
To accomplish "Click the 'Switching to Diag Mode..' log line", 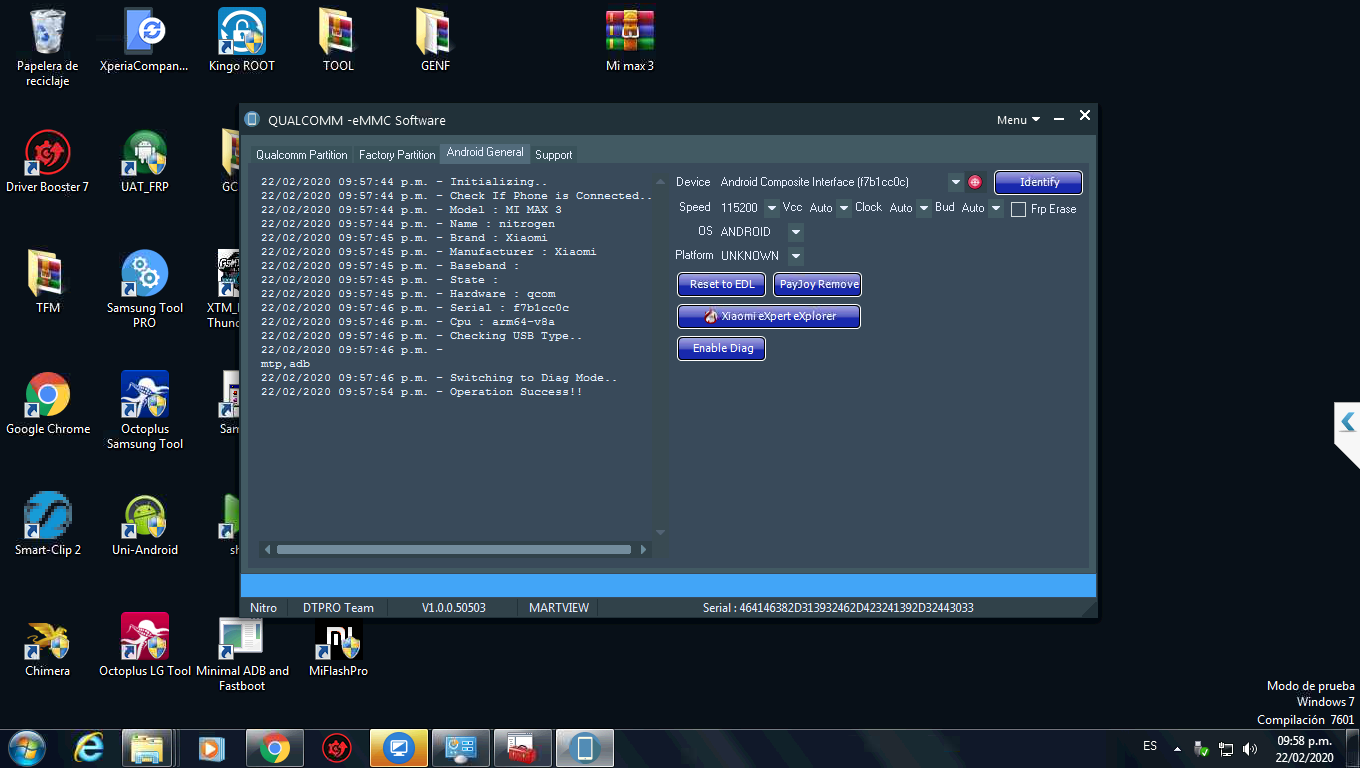I will click(x=439, y=378).
